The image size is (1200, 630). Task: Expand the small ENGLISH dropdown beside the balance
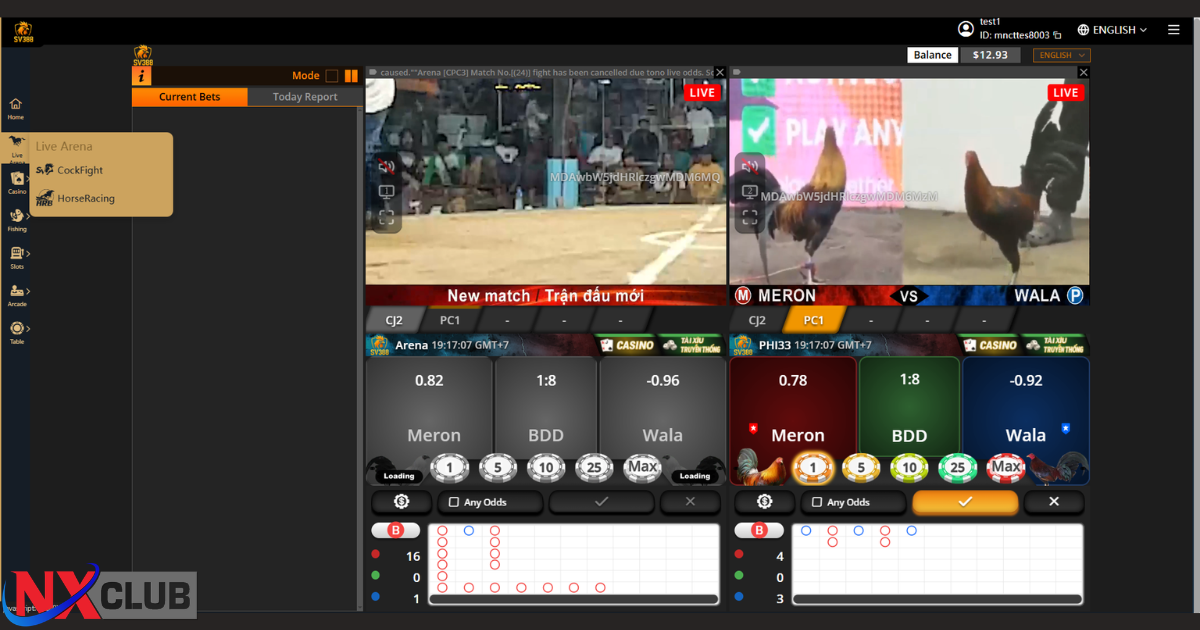click(x=1061, y=55)
